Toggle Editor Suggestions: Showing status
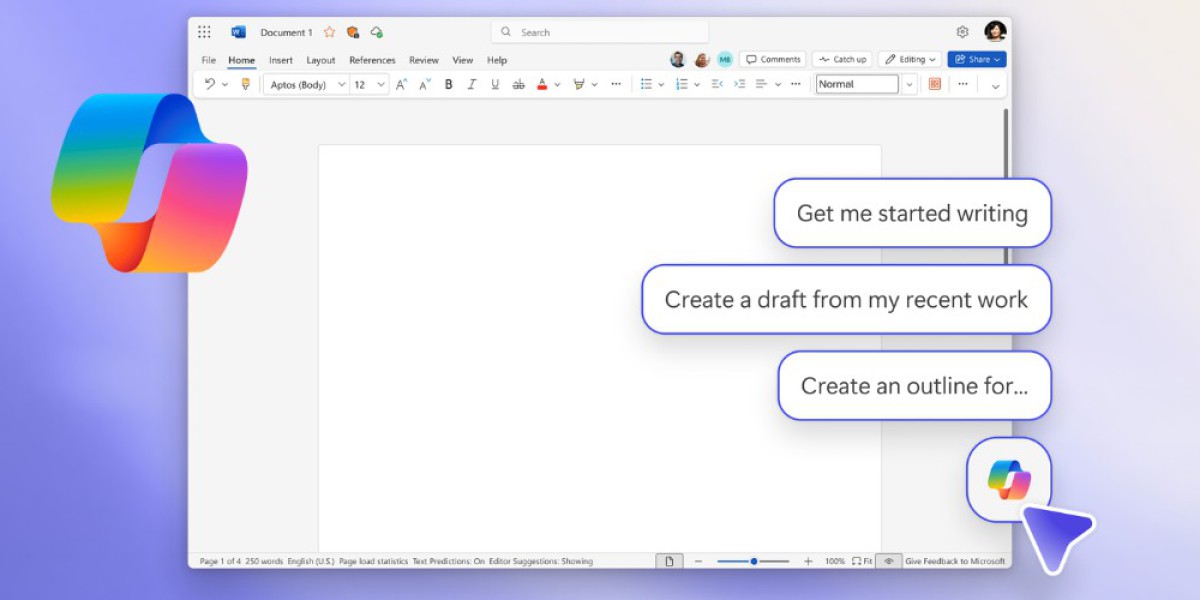Image resolution: width=1200 pixels, height=600 pixels. (540, 561)
